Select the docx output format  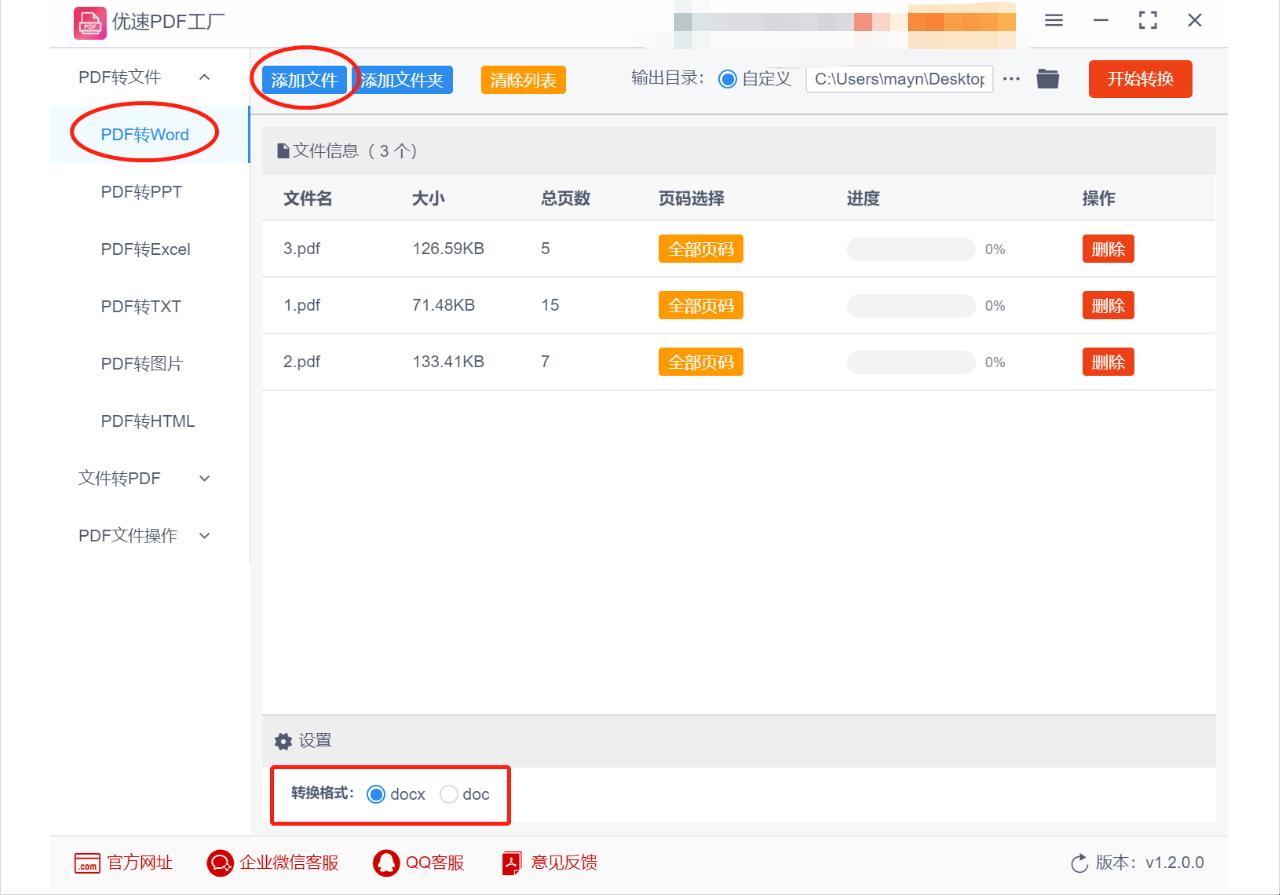[375, 794]
